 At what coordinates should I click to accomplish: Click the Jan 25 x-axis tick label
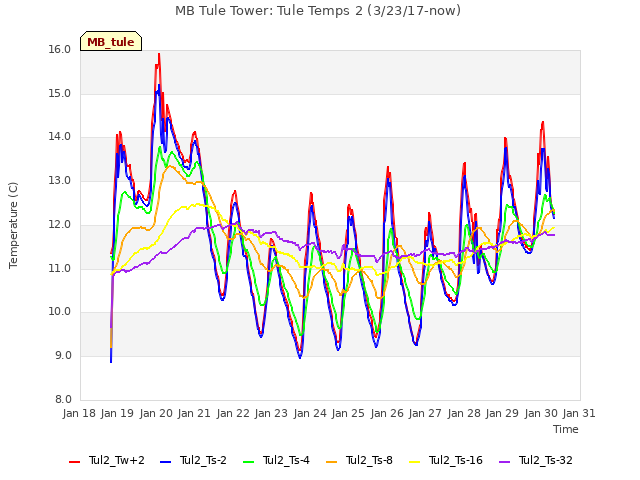348,413
